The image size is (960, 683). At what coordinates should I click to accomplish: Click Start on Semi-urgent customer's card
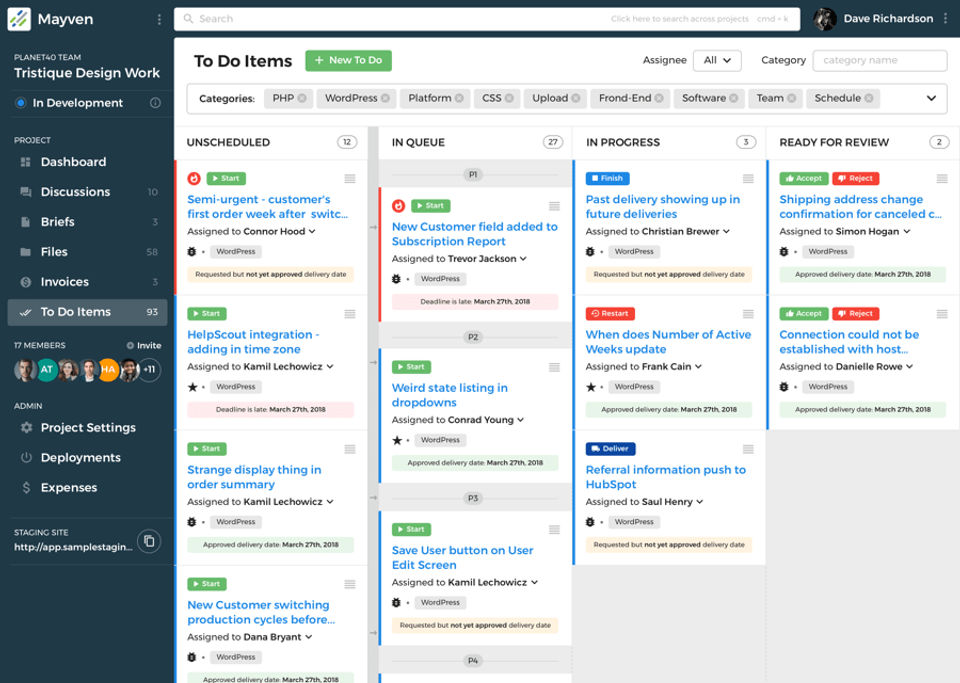(x=227, y=179)
